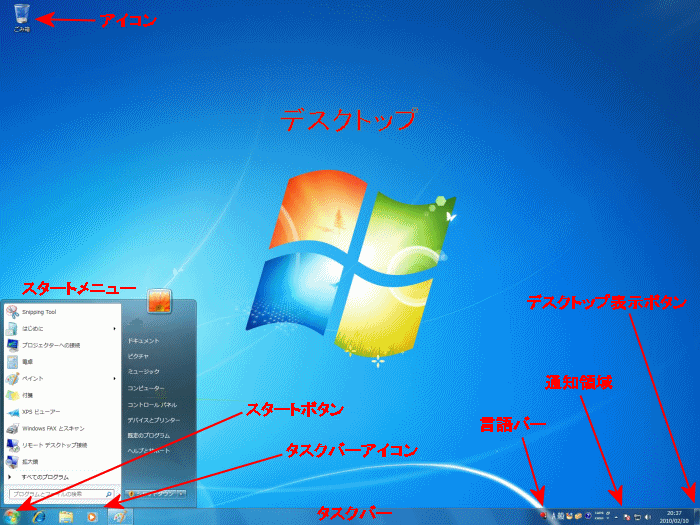Open Windows FAX とスキャン

pyautogui.click(x=62, y=428)
